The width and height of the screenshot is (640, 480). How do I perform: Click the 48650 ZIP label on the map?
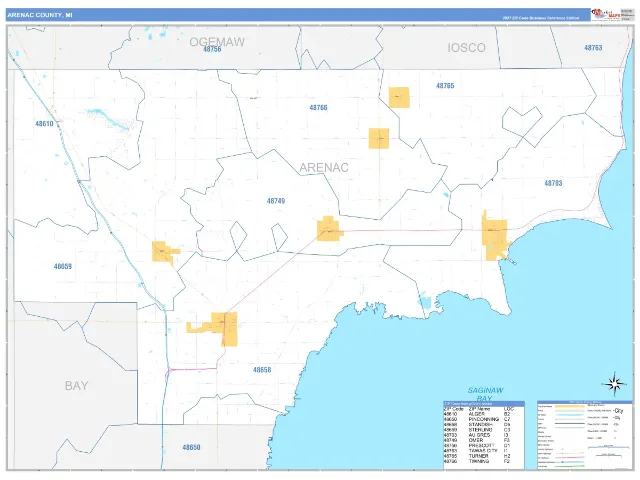191,447
